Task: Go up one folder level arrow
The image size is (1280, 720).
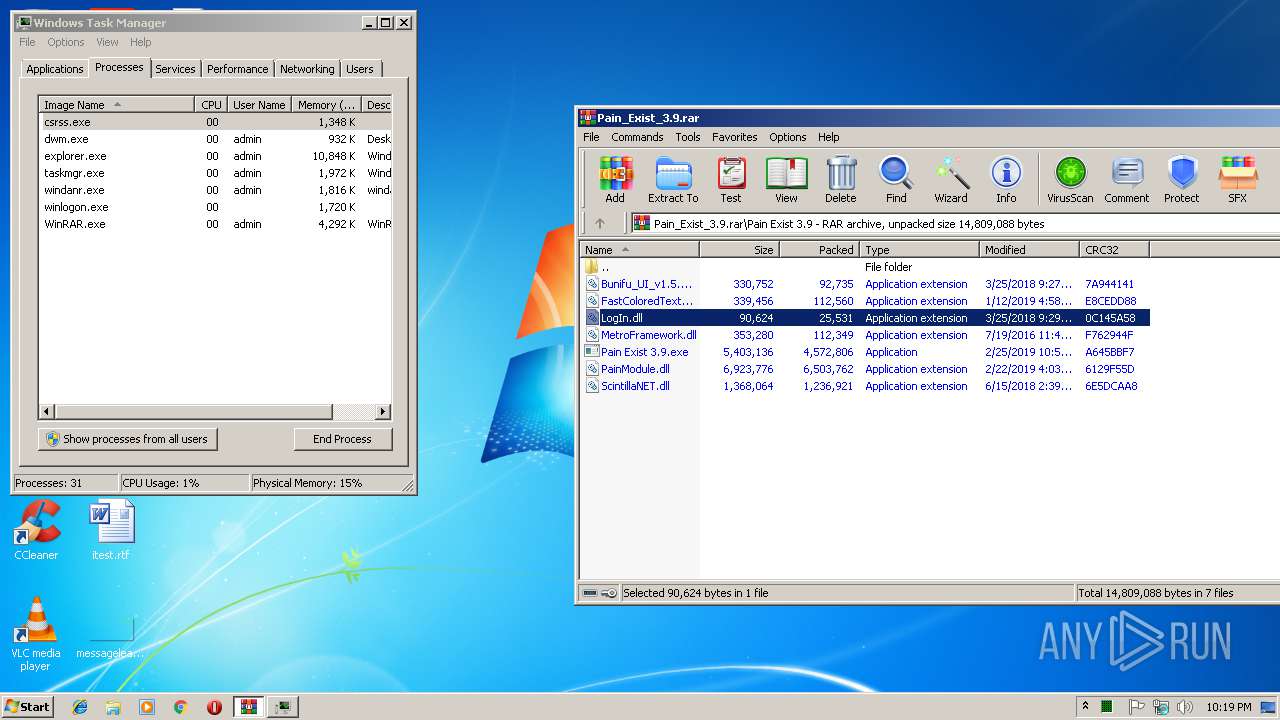Action: [600, 224]
